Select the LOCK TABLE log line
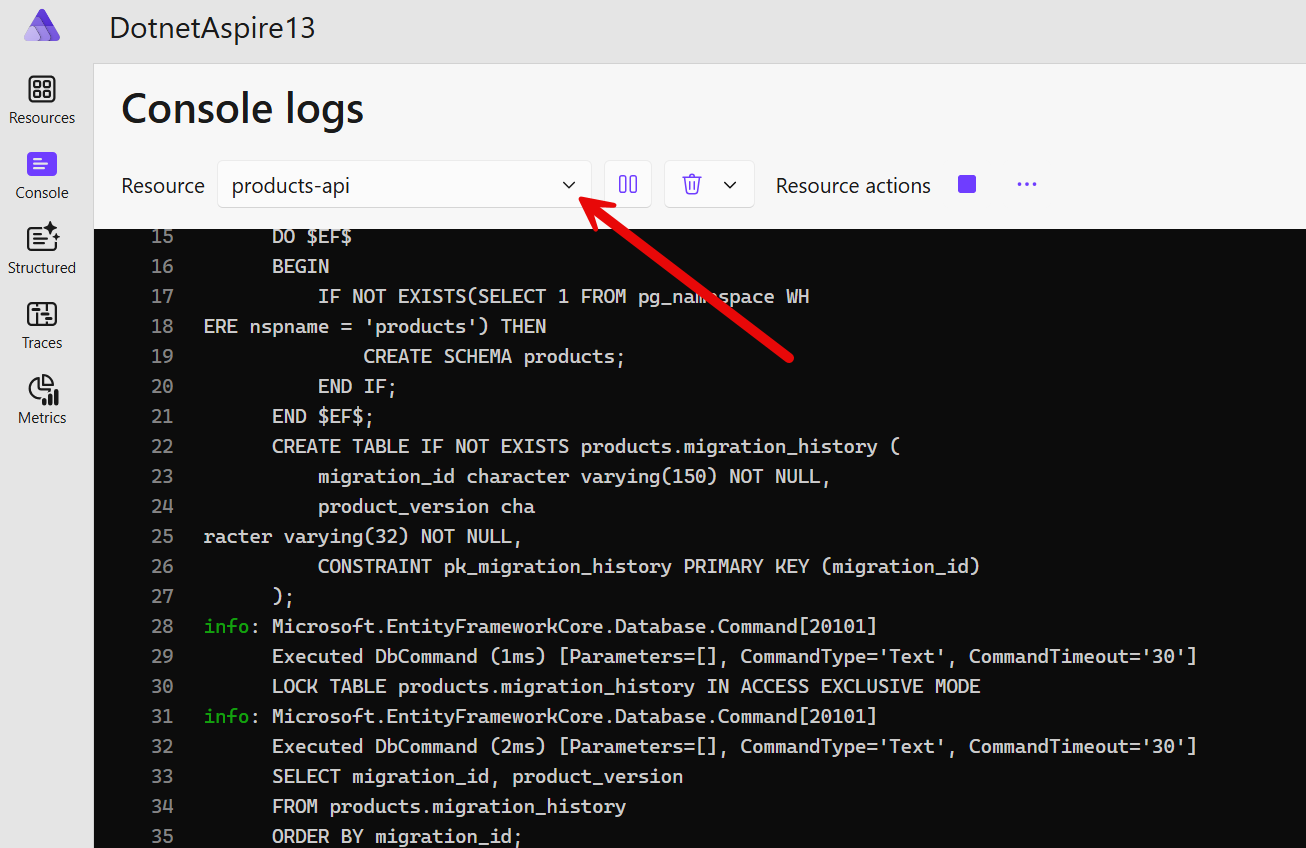 pos(625,686)
